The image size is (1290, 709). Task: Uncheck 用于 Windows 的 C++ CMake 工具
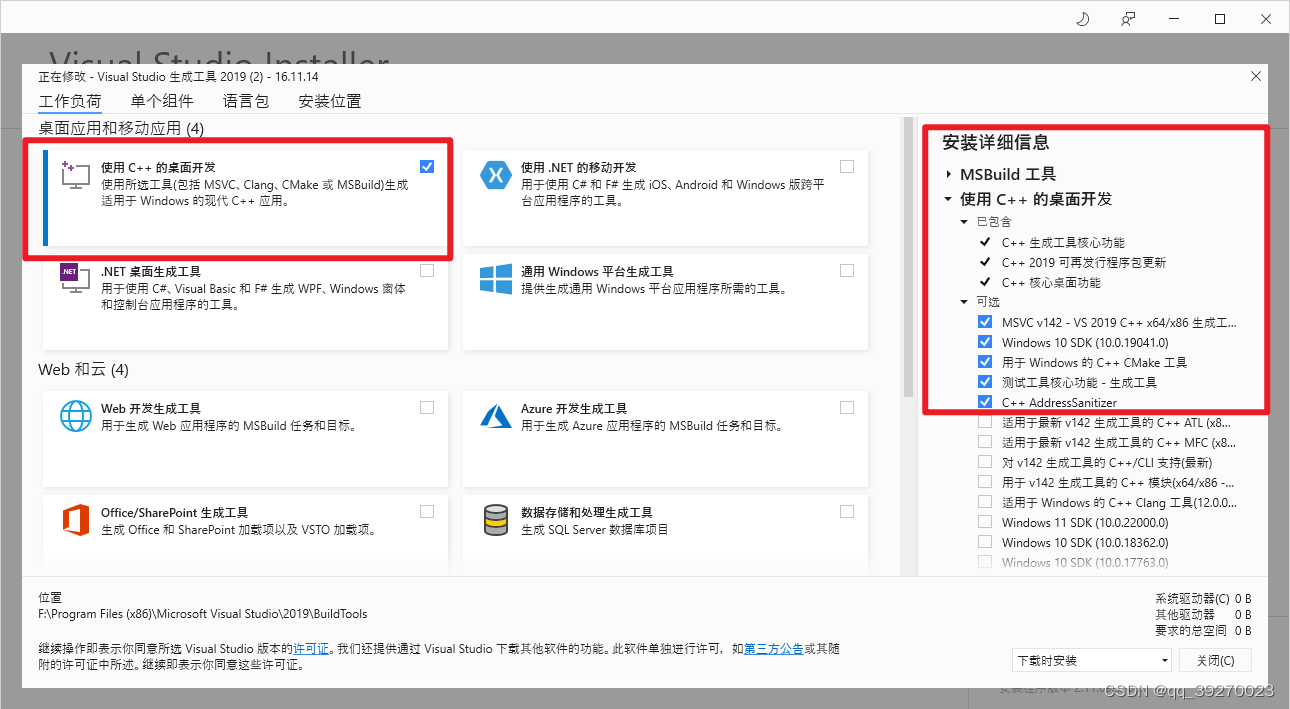click(985, 362)
